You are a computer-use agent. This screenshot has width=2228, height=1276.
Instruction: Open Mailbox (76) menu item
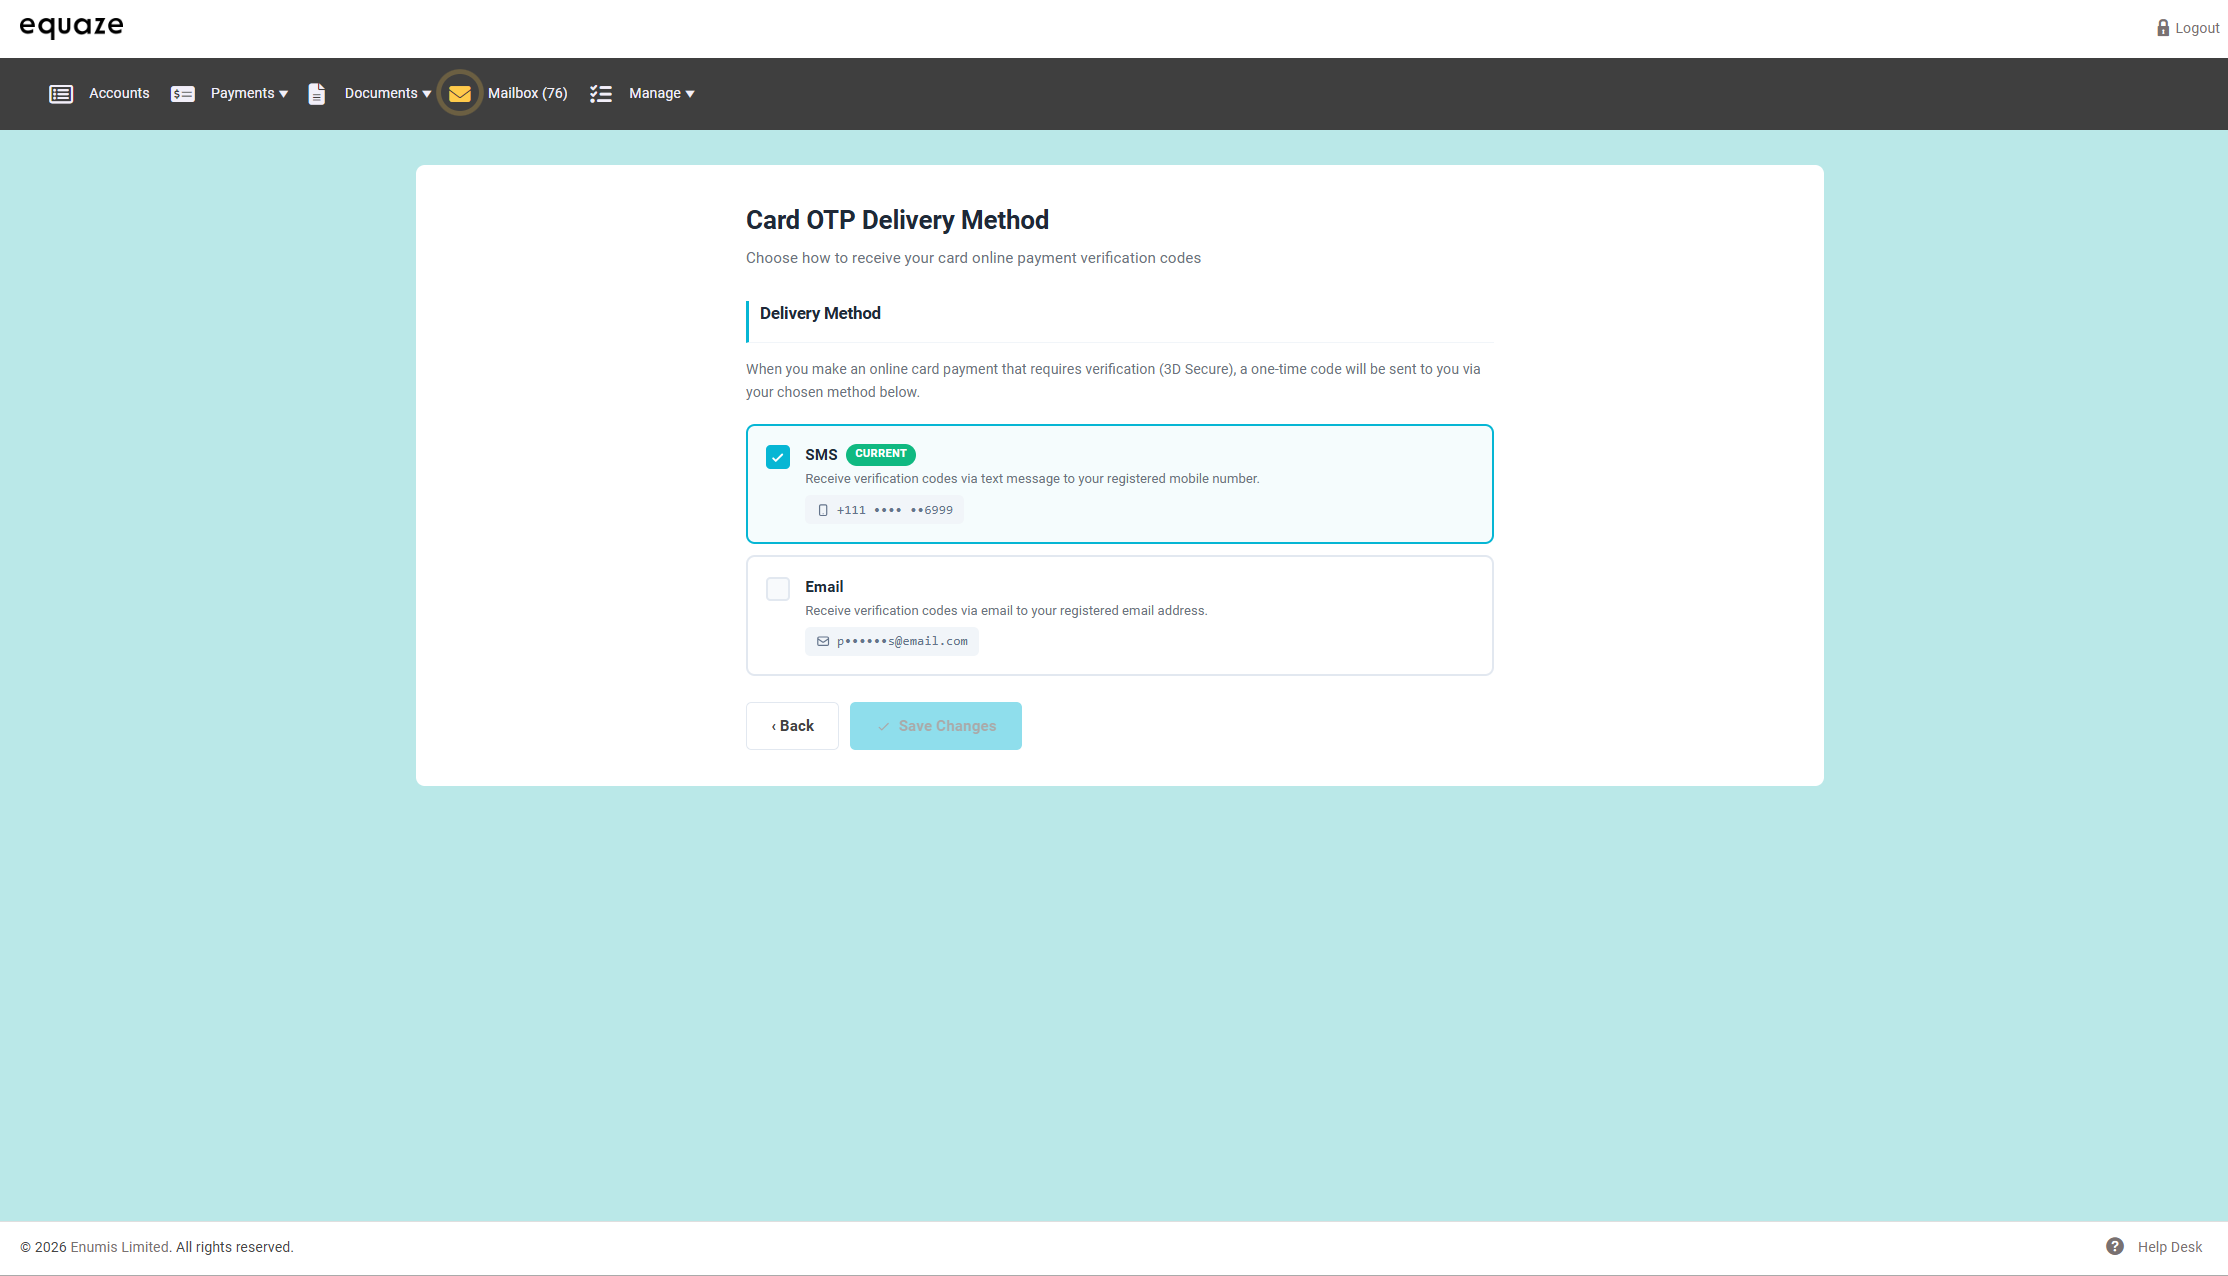[x=527, y=94]
